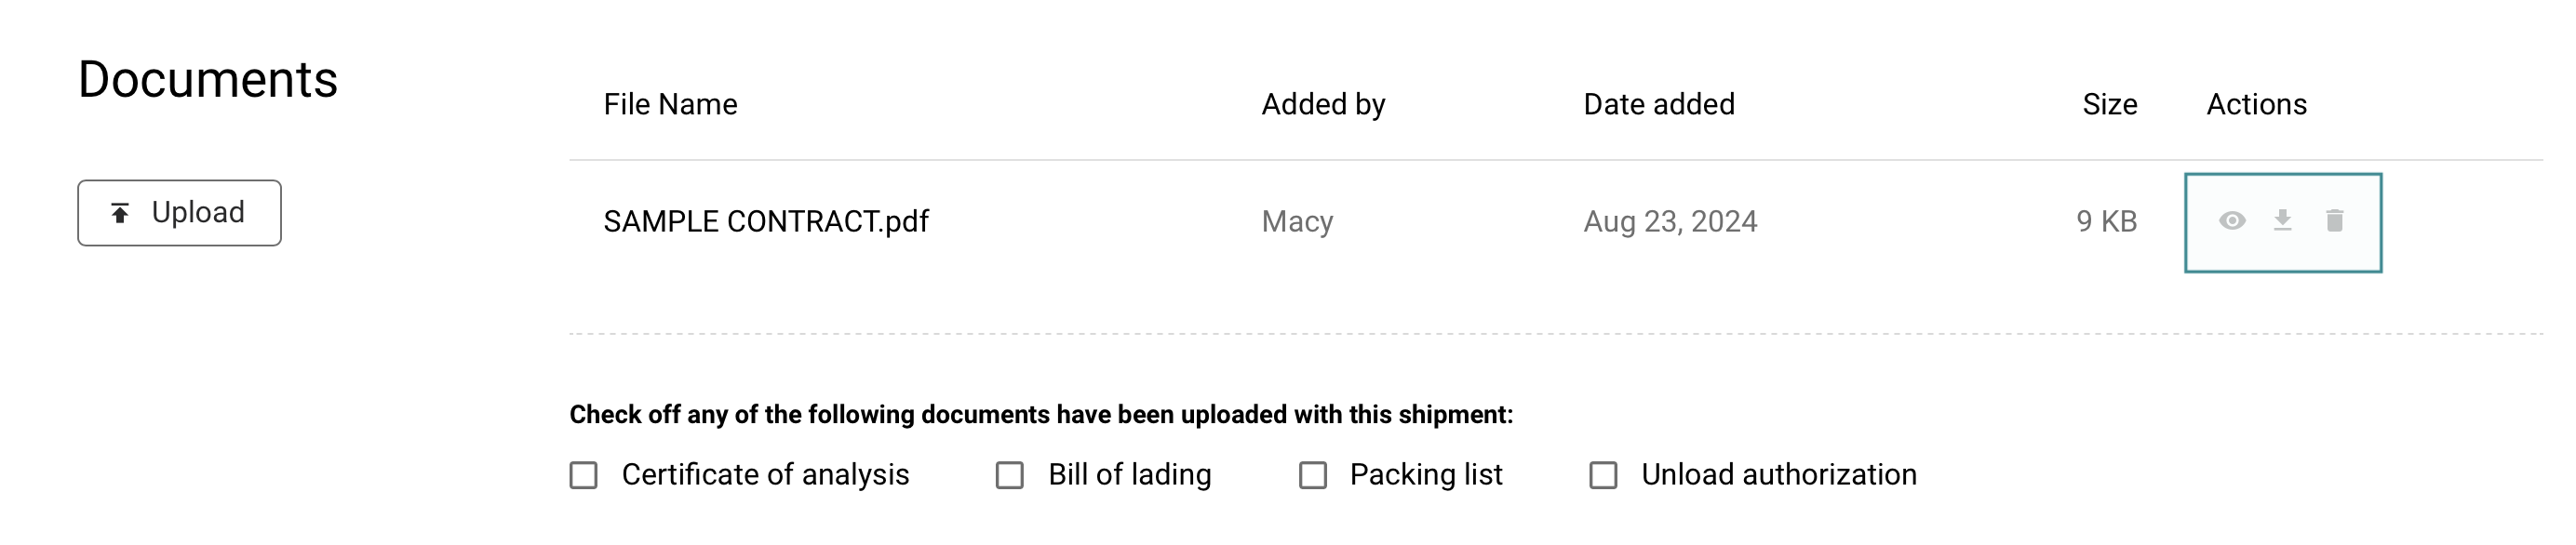Download the SAMPLE CONTRACT.pdf file
This screenshot has width=2576, height=545.
[x=2283, y=220]
